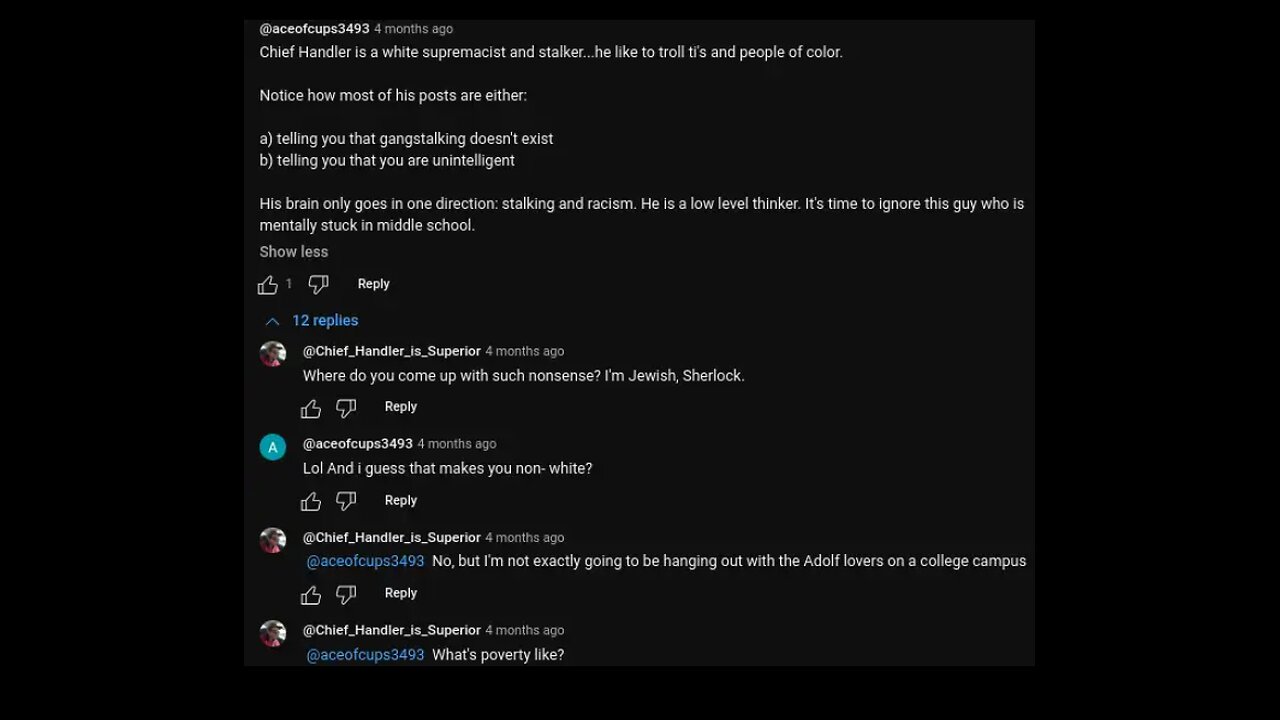Like the "college campus" reply
This screenshot has width=1280, height=720.
coord(311,595)
